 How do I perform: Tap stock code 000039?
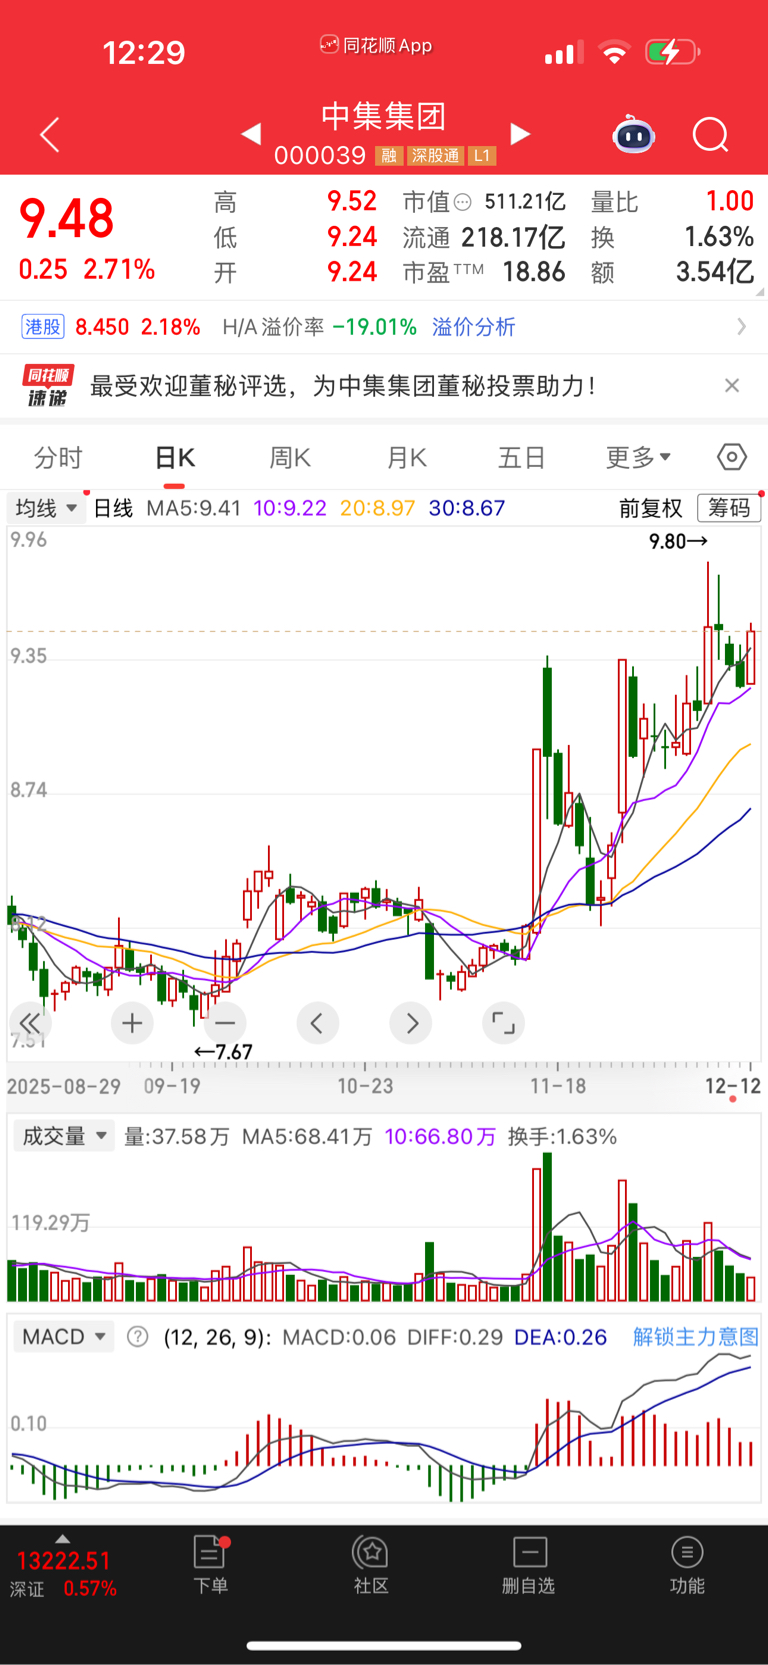pyautogui.click(x=320, y=155)
